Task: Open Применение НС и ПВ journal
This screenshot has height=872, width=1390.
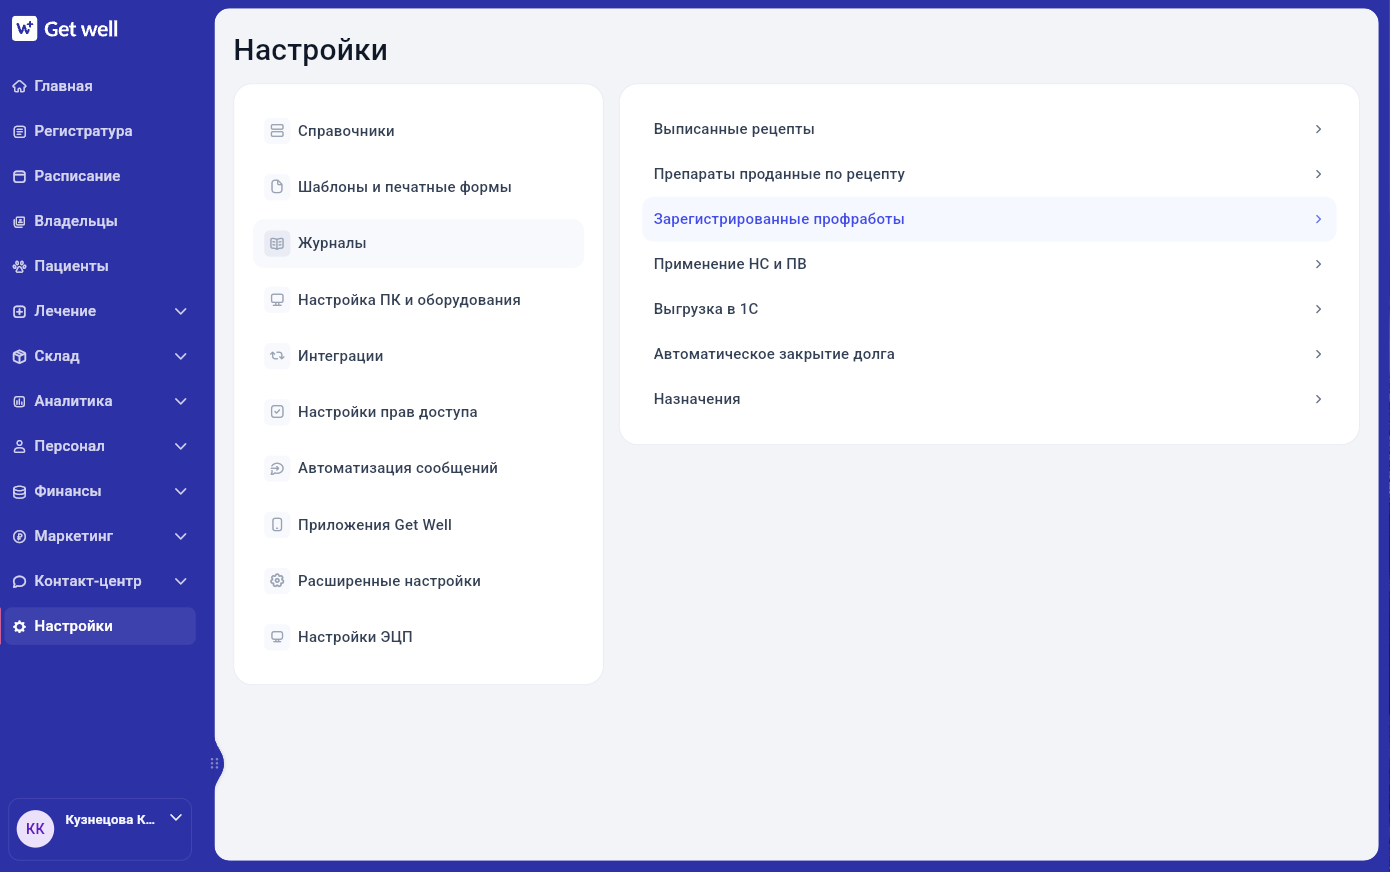Action: point(989,264)
